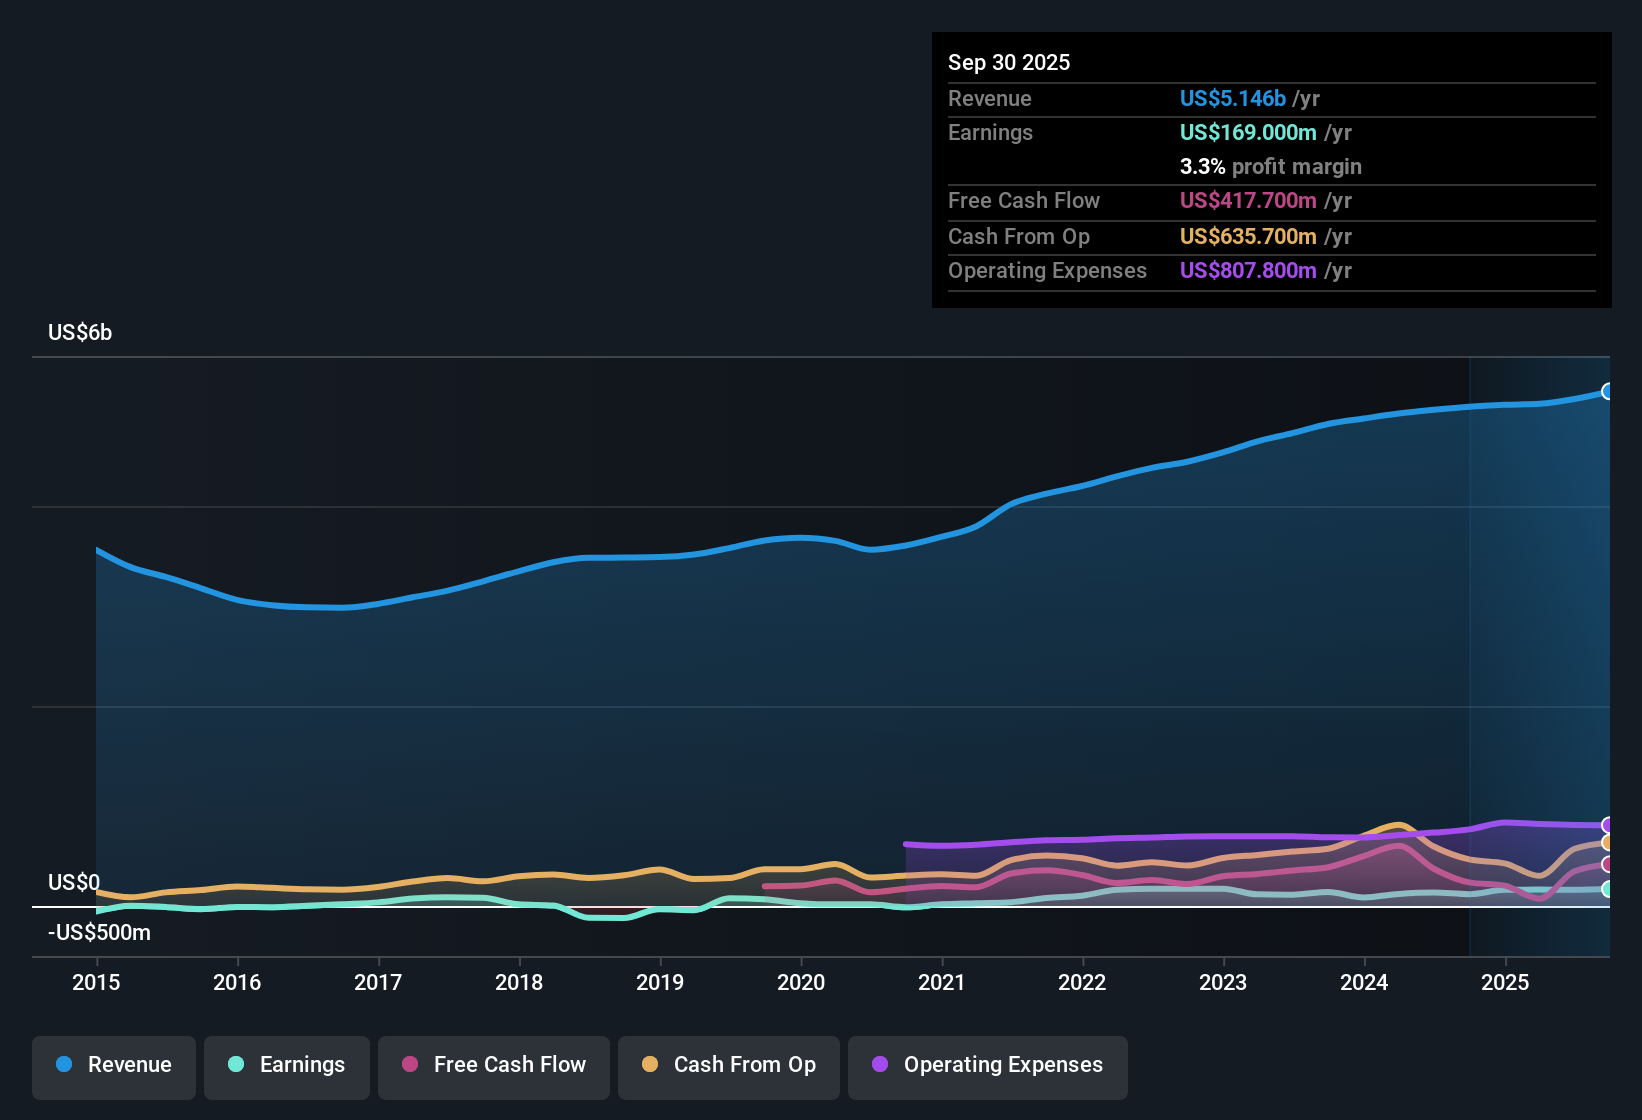1642x1120 pixels.
Task: Click the US$169.000m earnings value
Action: point(1248,132)
